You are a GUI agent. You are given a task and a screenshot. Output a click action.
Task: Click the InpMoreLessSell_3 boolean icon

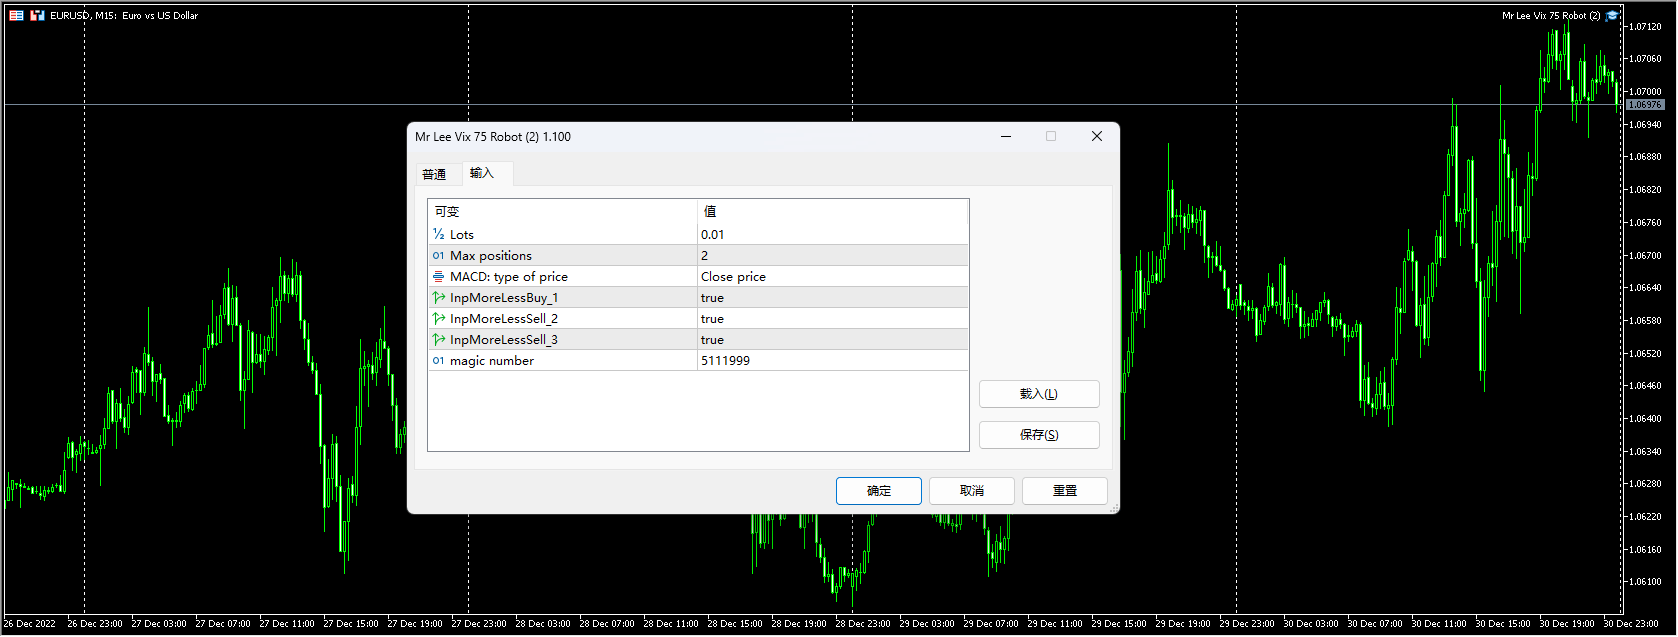click(438, 340)
